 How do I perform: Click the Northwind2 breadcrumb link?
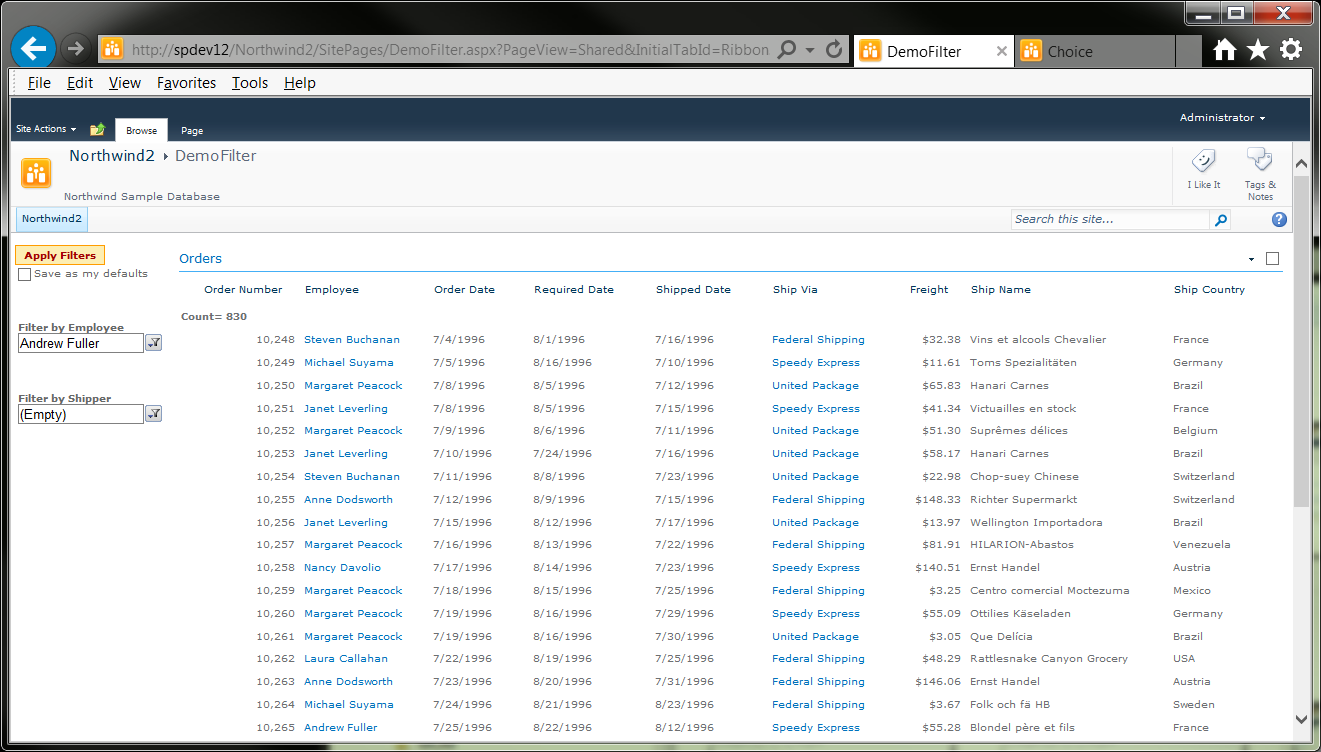point(112,156)
